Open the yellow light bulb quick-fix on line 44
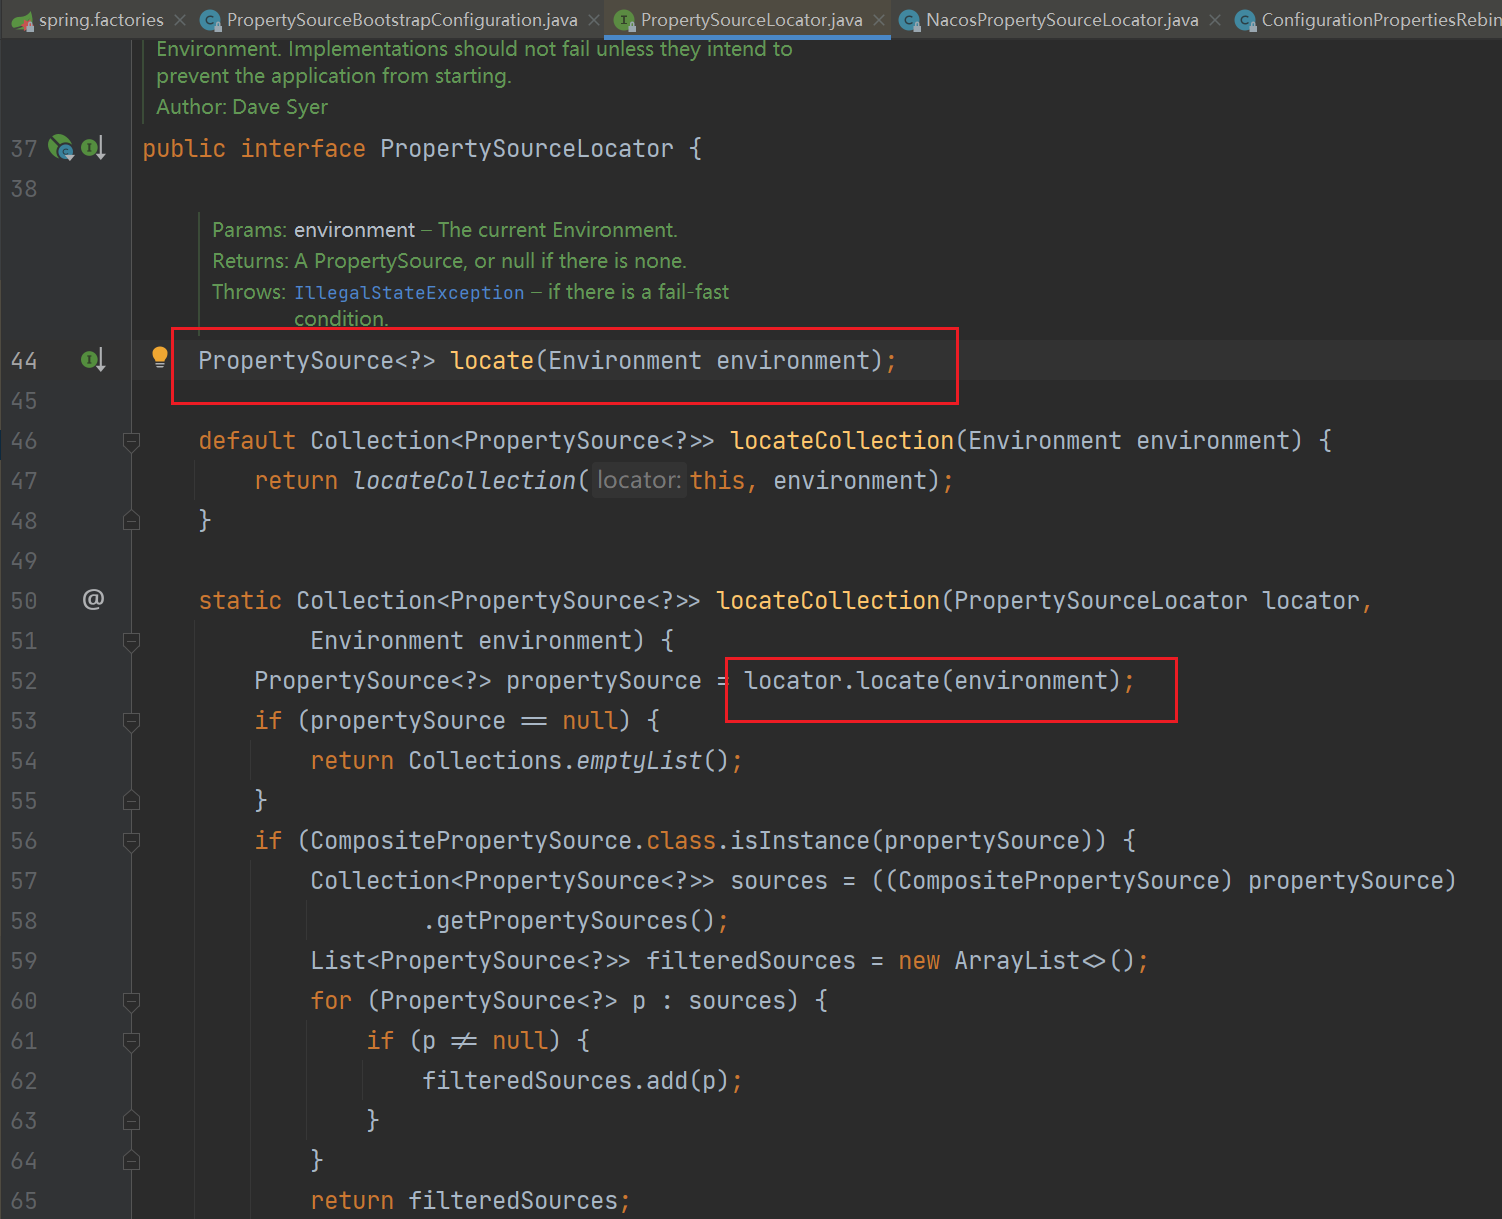Screen dimensions: 1502x1219 click(159, 357)
